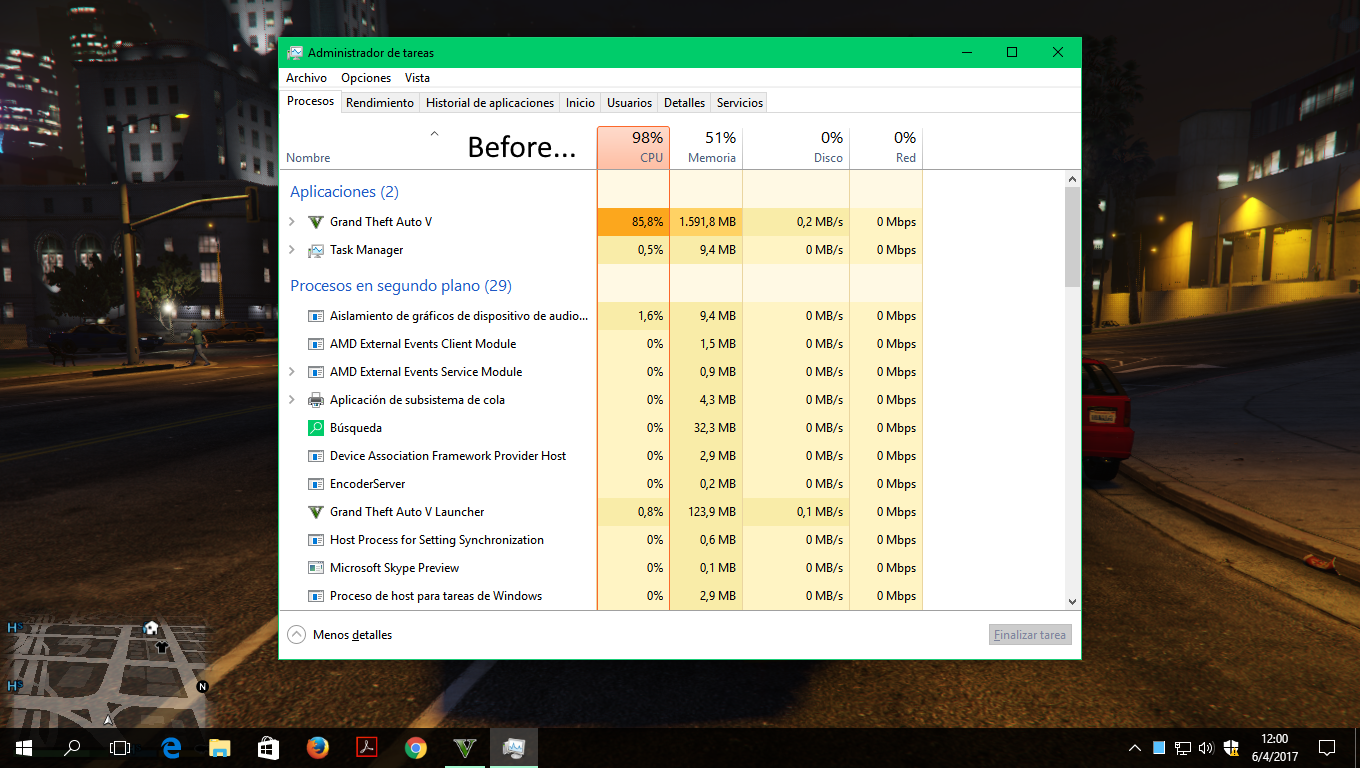Click the Finalizar tarea button
This screenshot has width=1360, height=768.
1029,635
